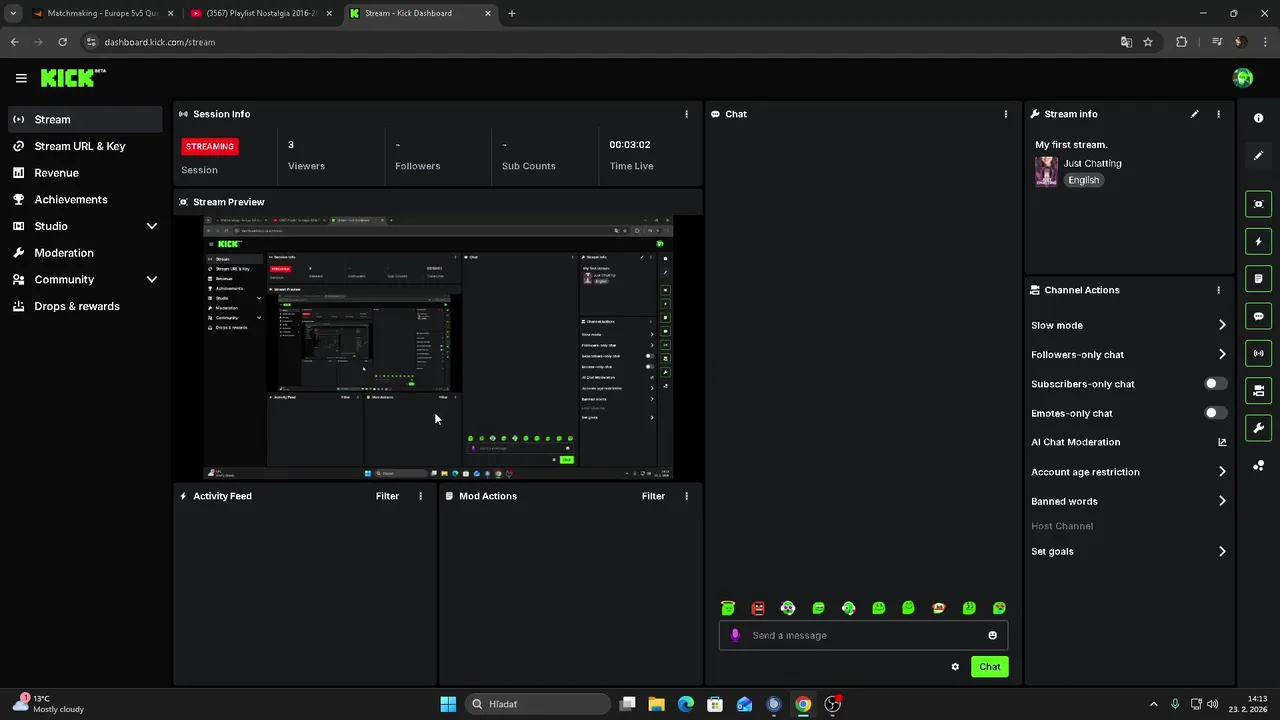Toggle the lightning bolt widget icon
The image size is (1280, 720).
[1259, 241]
